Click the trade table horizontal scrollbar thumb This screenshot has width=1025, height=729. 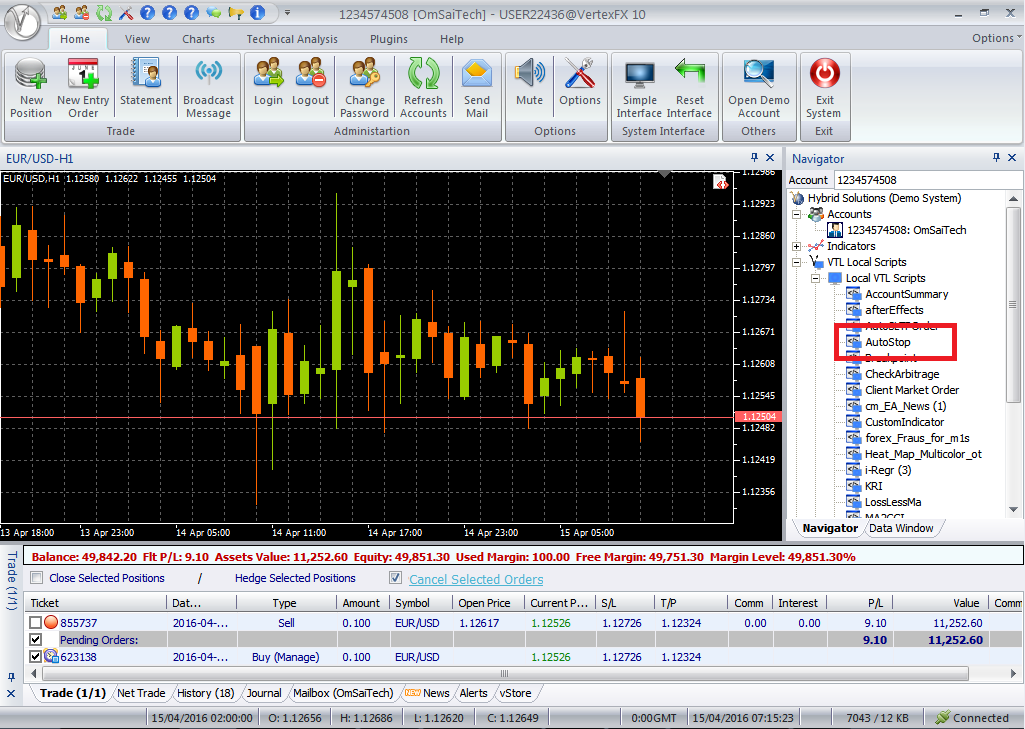pyautogui.click(x=505, y=673)
